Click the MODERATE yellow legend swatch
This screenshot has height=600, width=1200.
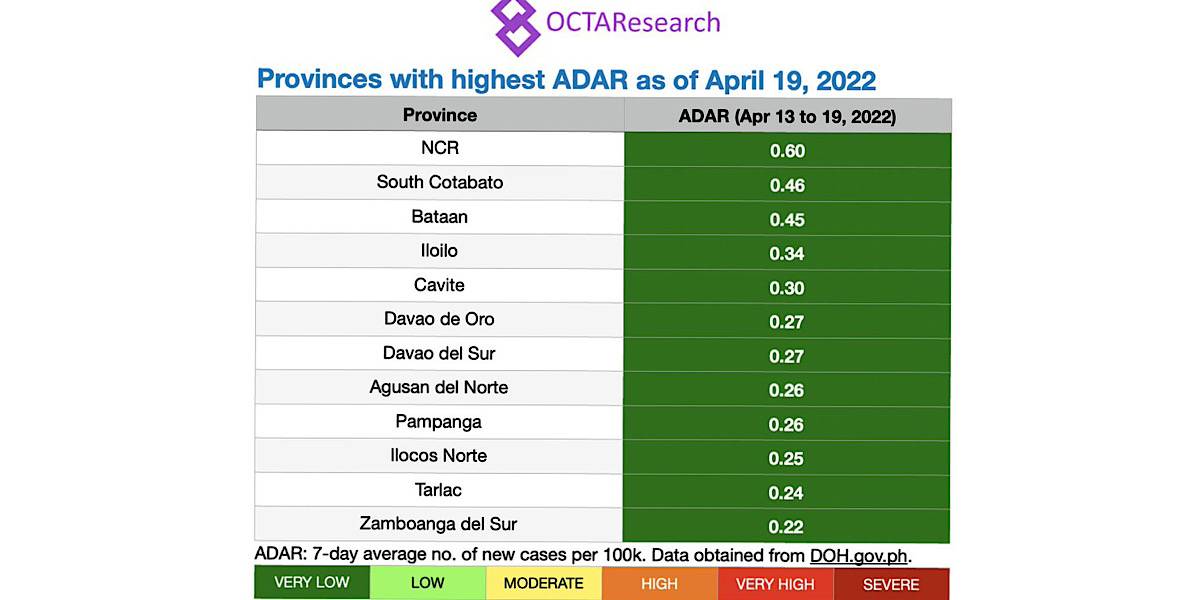click(543, 583)
